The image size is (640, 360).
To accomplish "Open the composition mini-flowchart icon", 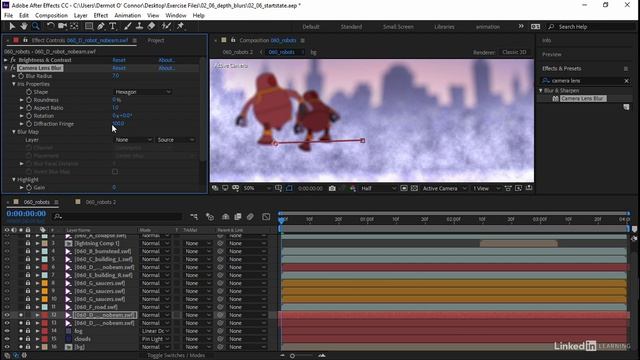I will click(194, 217).
